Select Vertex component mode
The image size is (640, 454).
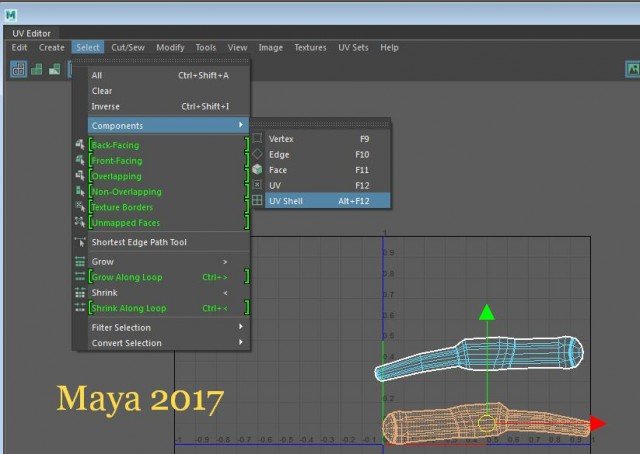click(x=328, y=139)
